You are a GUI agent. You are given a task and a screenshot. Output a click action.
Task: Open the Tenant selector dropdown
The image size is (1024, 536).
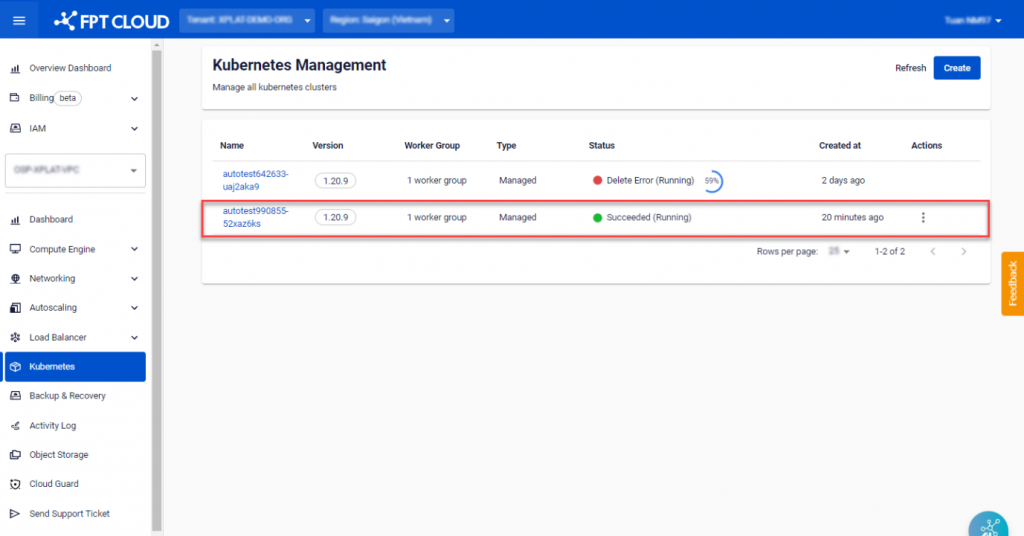(247, 20)
